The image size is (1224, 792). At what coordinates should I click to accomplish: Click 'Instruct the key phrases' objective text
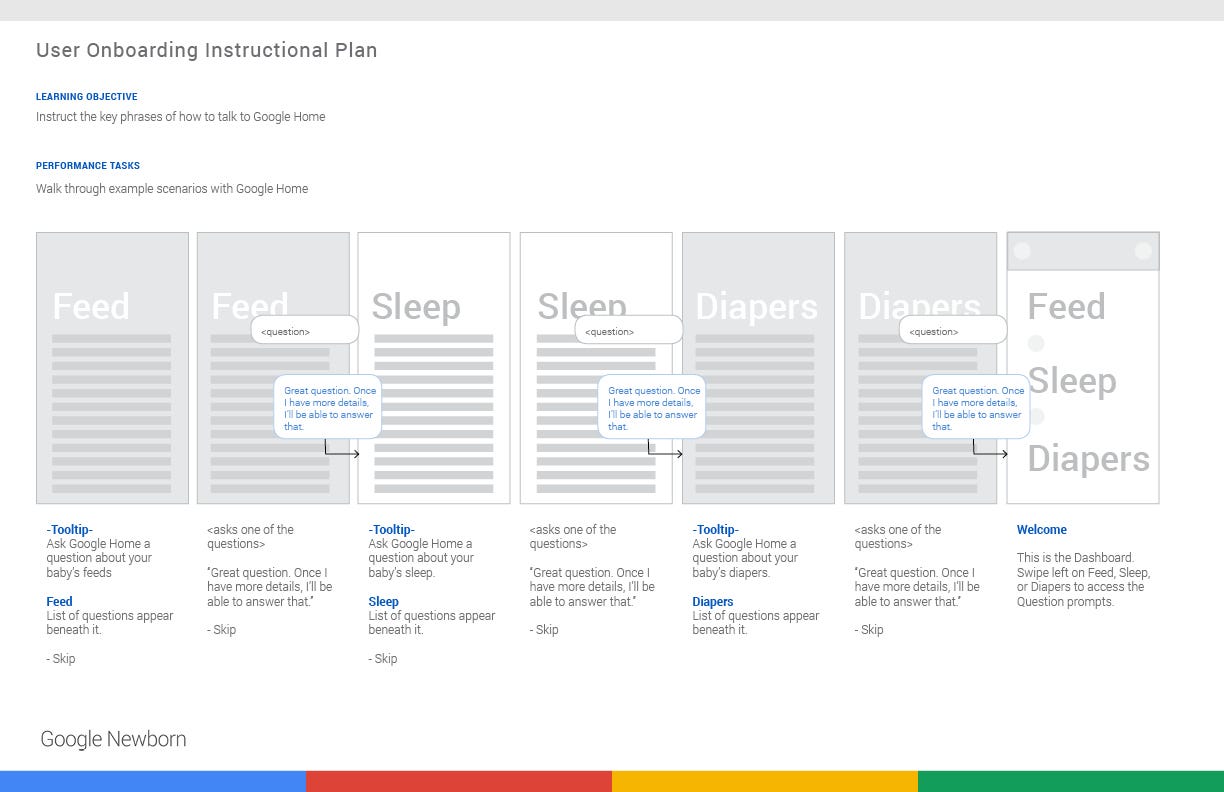(181, 117)
